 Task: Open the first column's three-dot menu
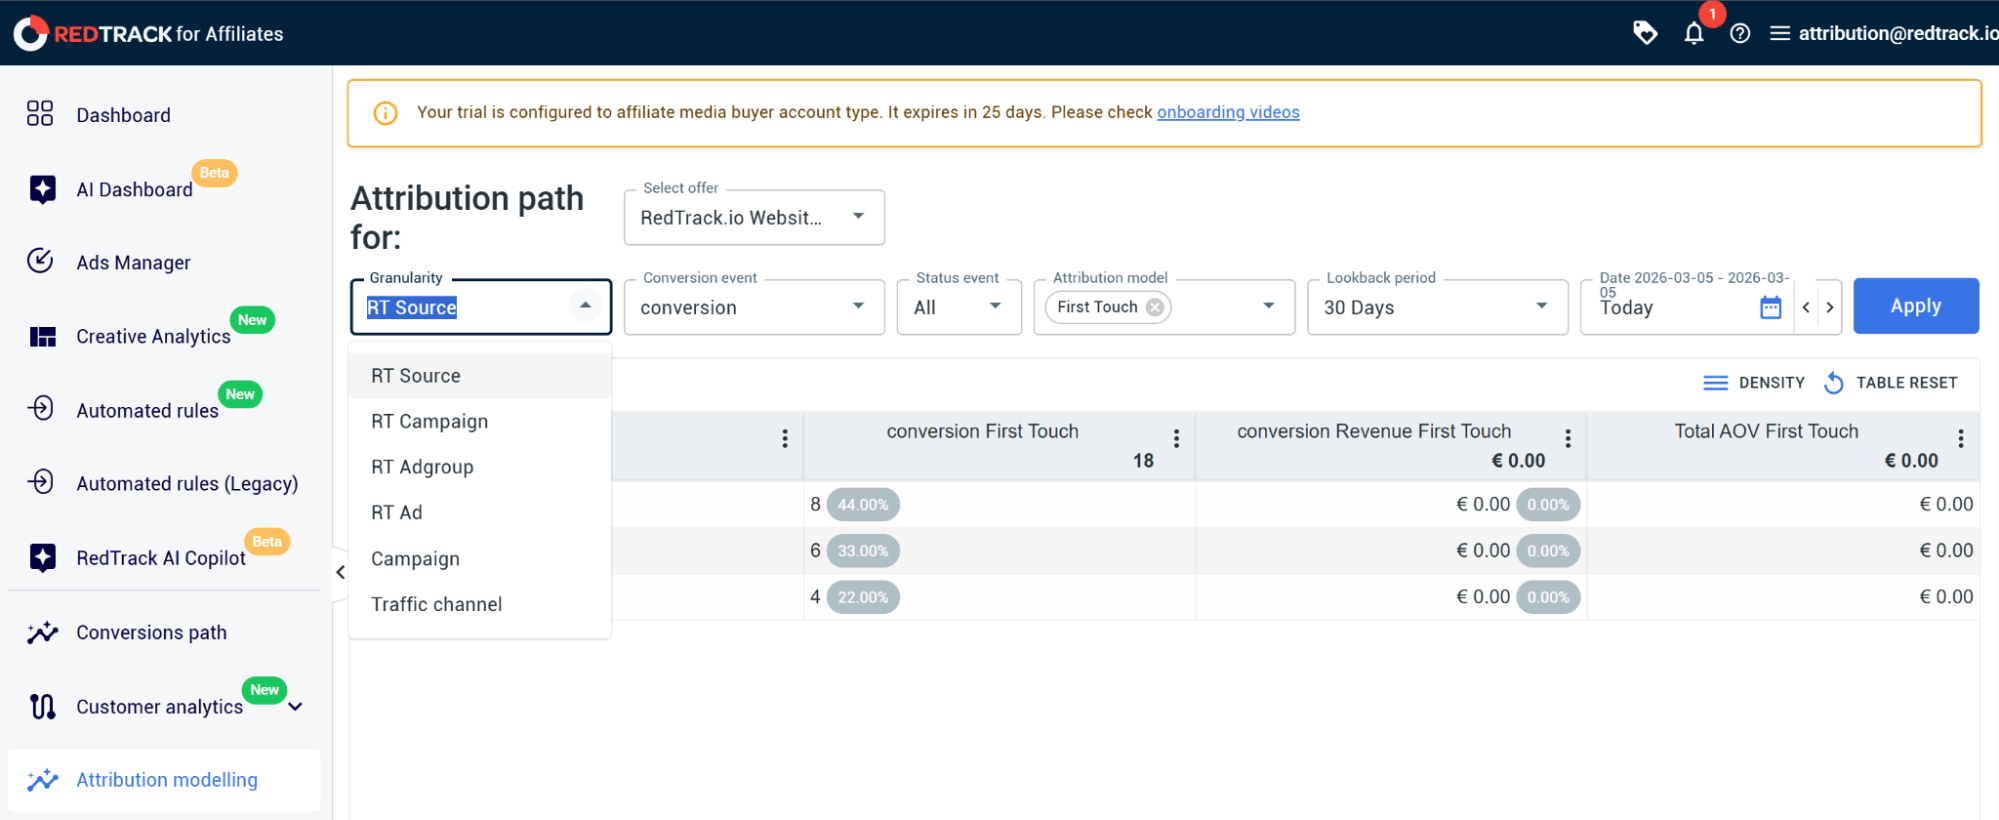pos(785,438)
